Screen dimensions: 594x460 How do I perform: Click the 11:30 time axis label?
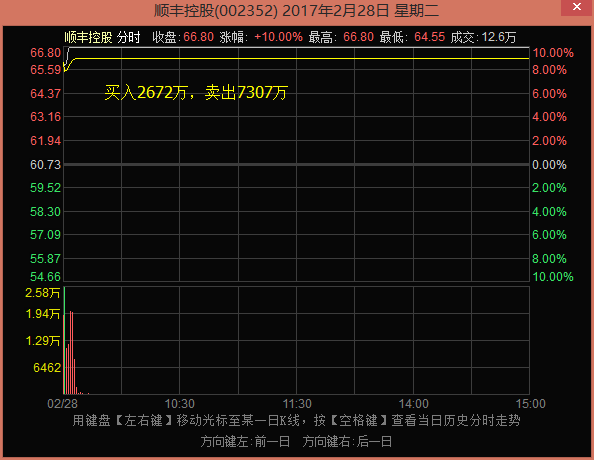pyautogui.click(x=297, y=404)
